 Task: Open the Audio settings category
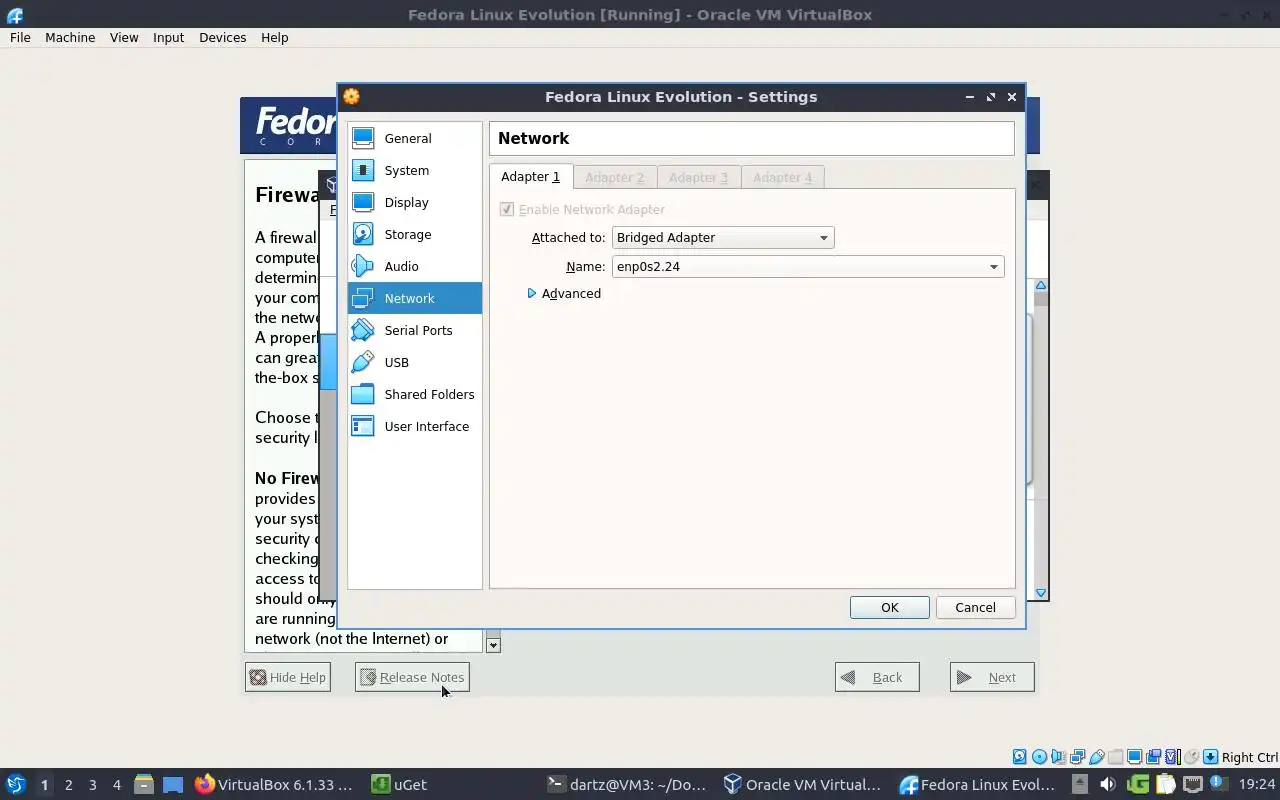click(x=414, y=266)
